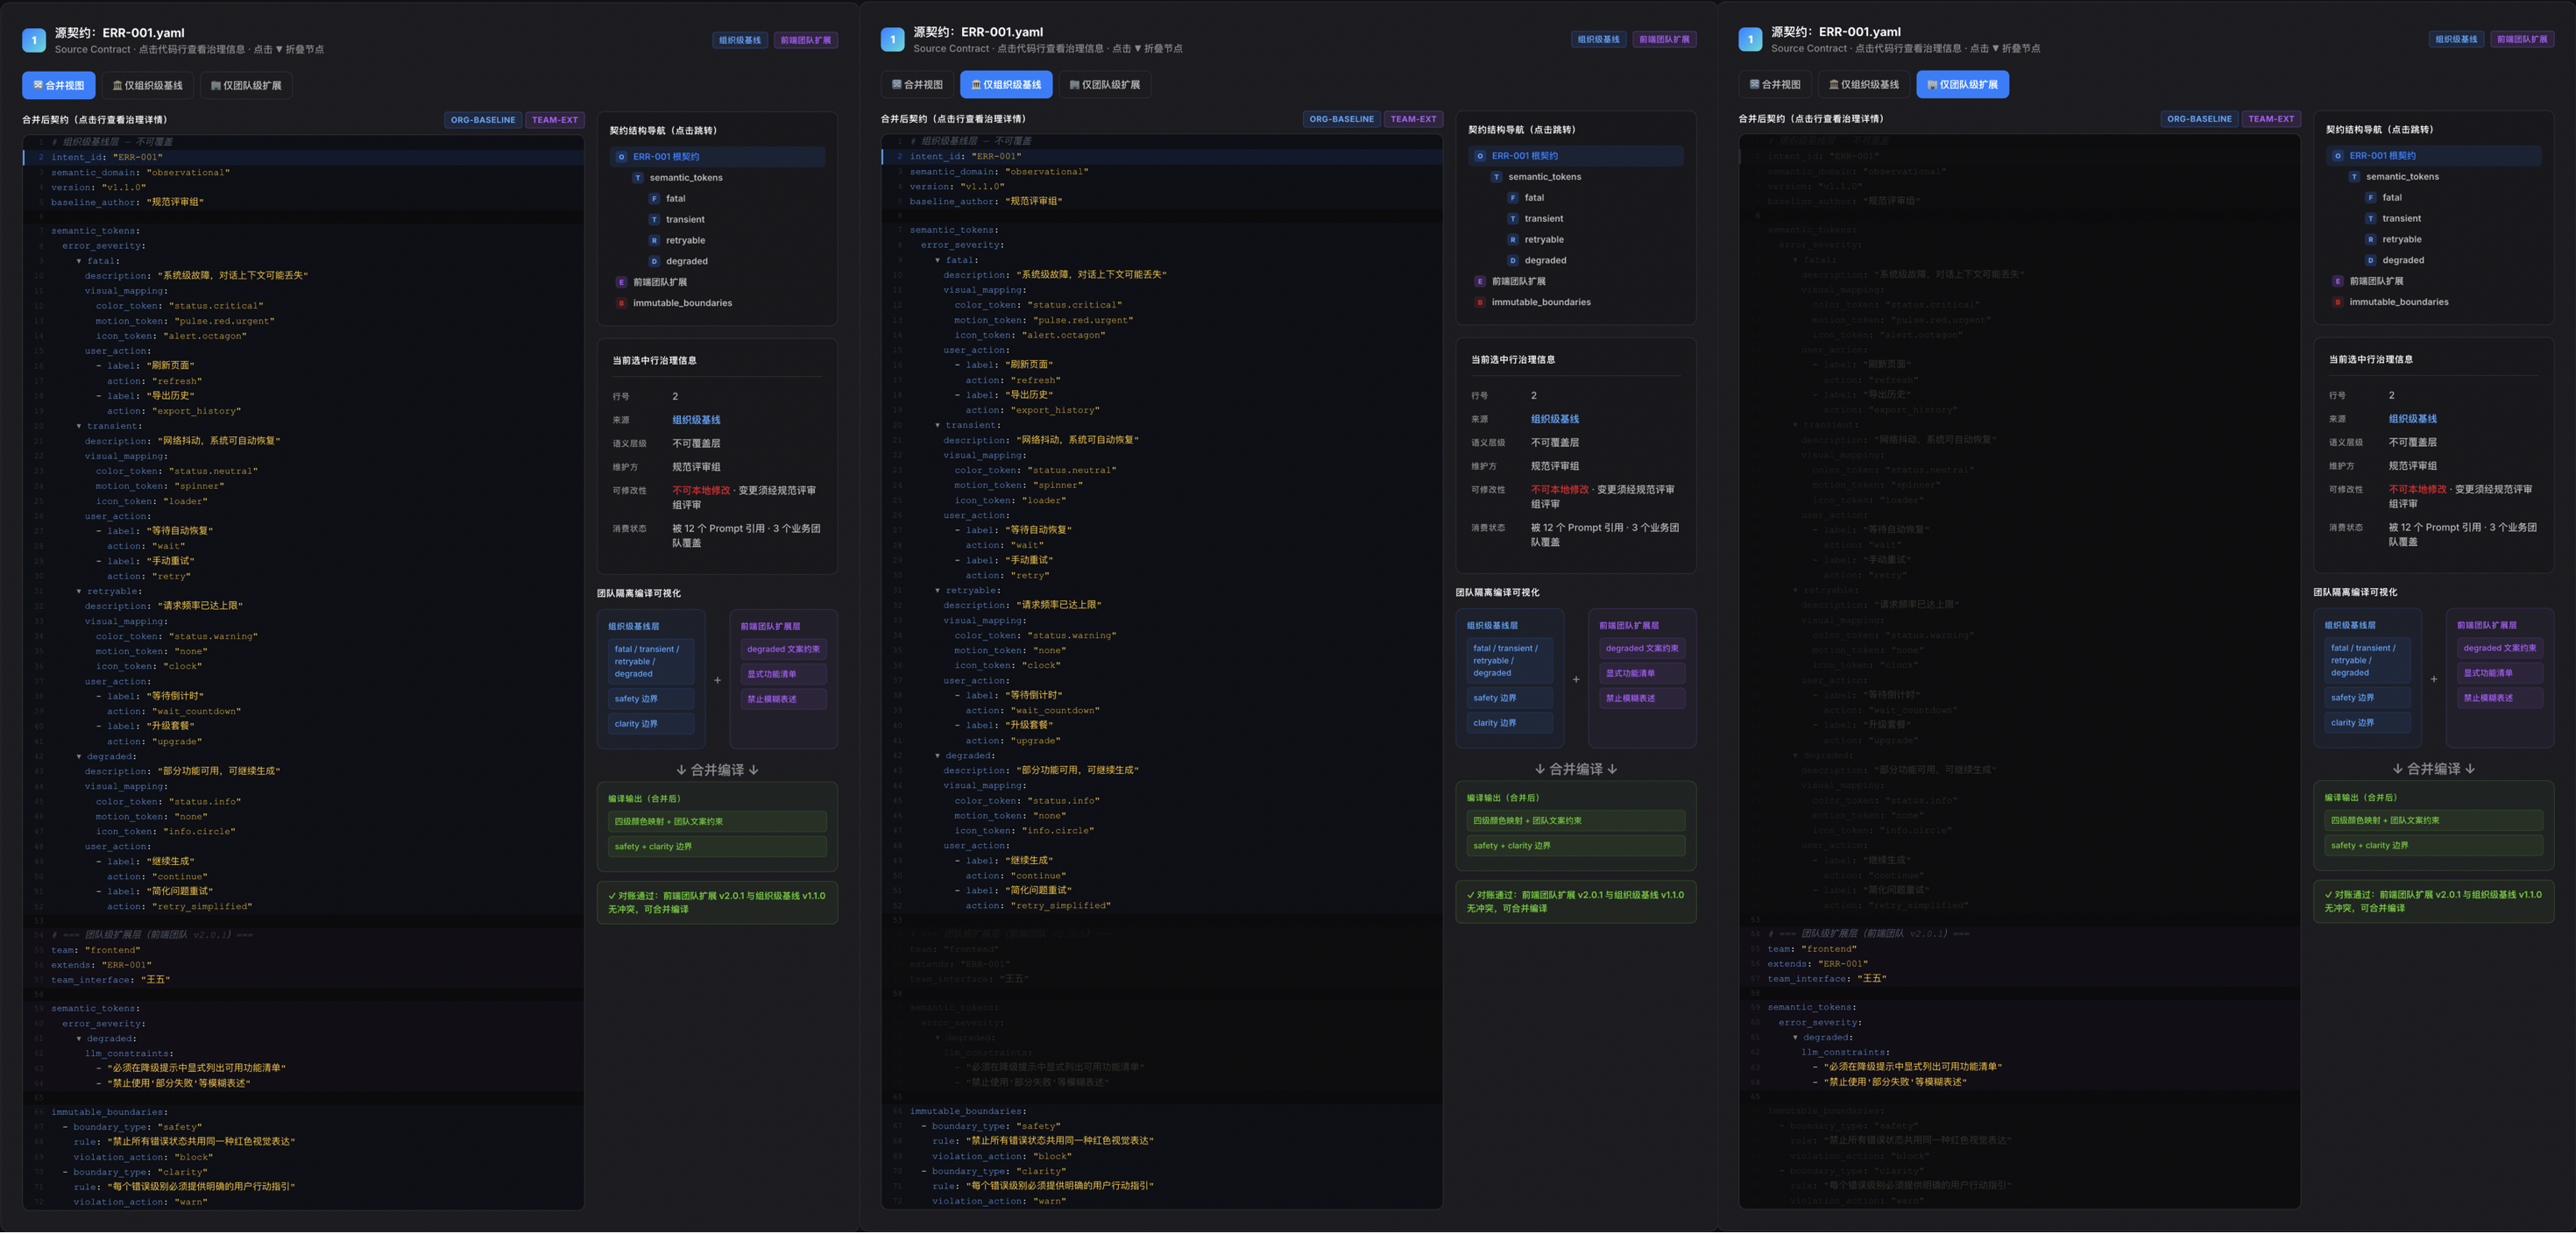Select the highlighted blue 仅团队级扩展 tab

(x=1962, y=84)
